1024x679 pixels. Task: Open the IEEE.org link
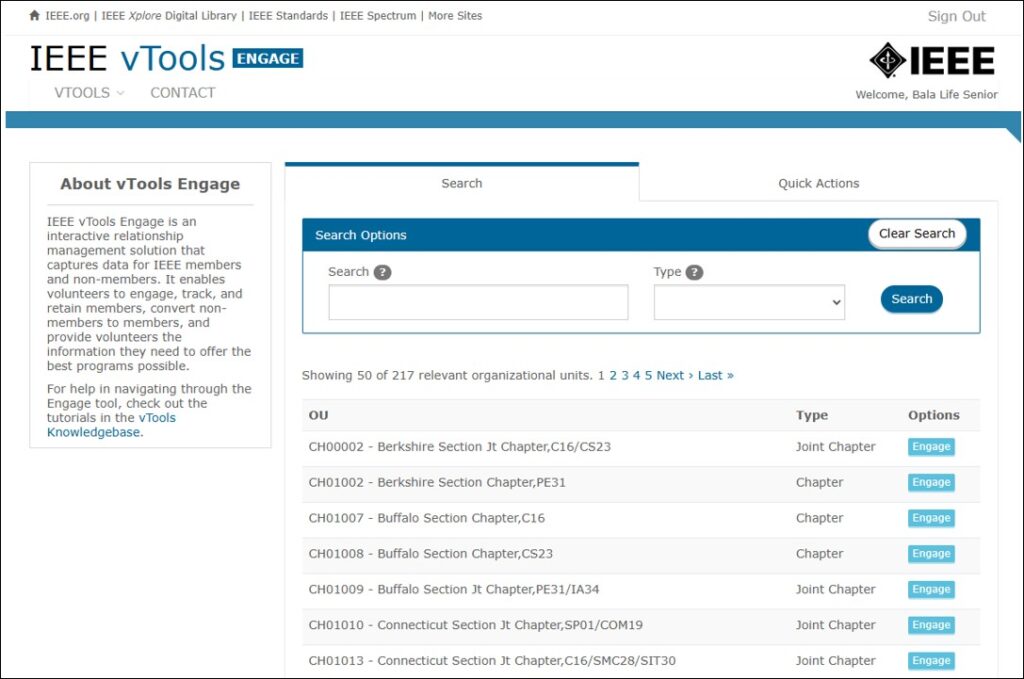[67, 16]
